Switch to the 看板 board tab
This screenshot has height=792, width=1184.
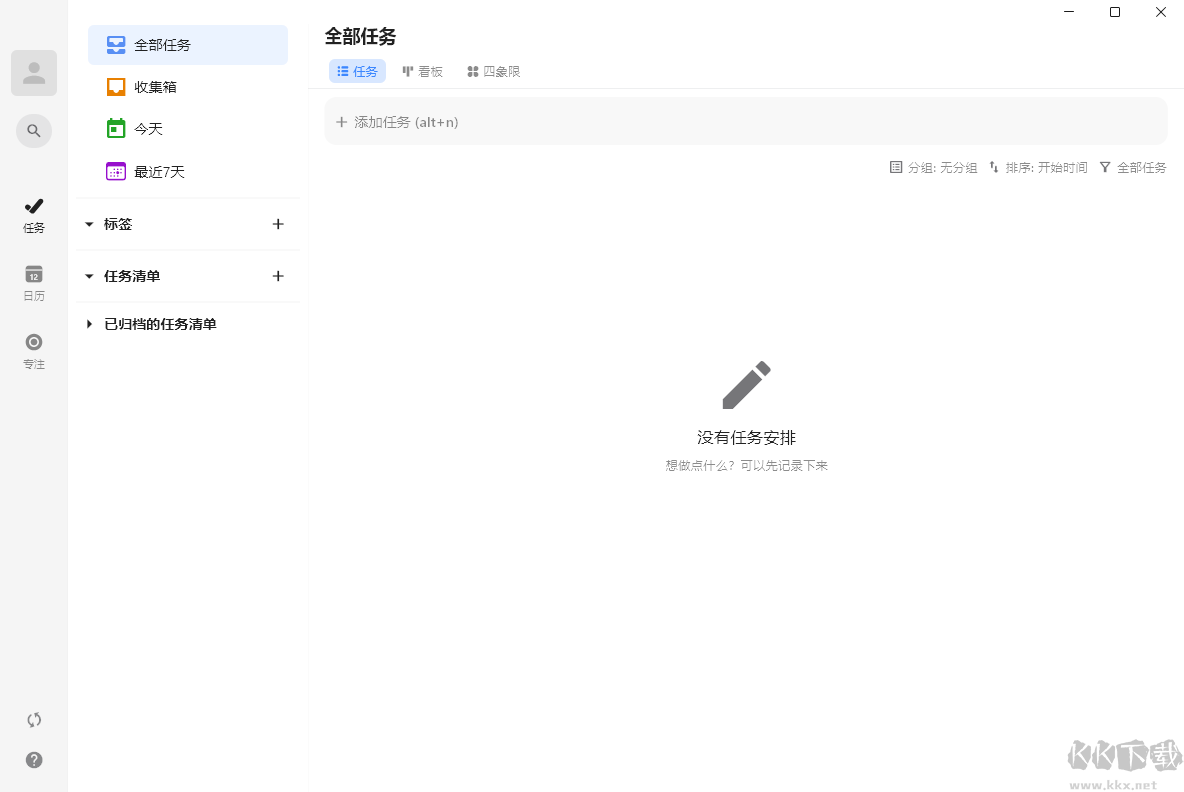pyautogui.click(x=422, y=71)
